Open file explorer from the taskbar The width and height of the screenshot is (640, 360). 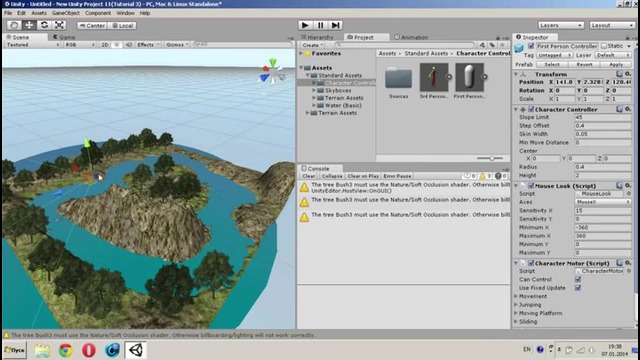click(42, 350)
